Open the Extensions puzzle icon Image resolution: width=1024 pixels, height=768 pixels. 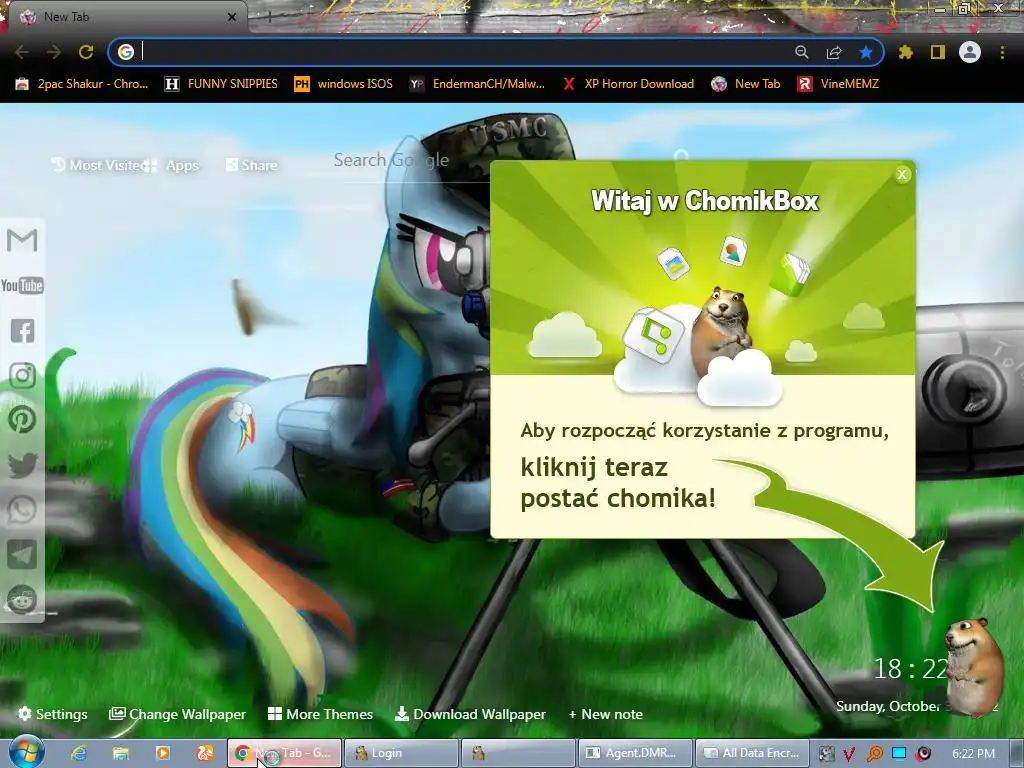pyautogui.click(x=906, y=52)
